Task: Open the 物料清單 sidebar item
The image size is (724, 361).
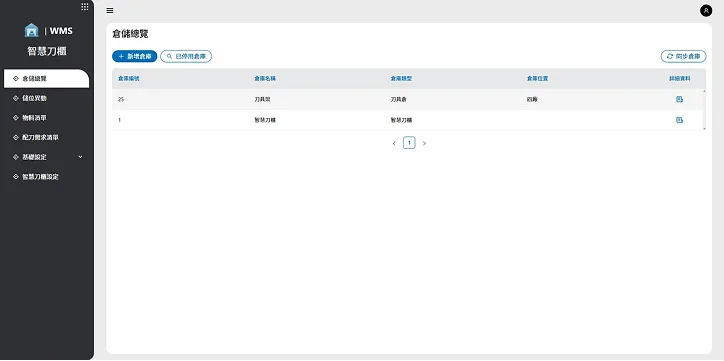Action: pyautogui.click(x=46, y=118)
